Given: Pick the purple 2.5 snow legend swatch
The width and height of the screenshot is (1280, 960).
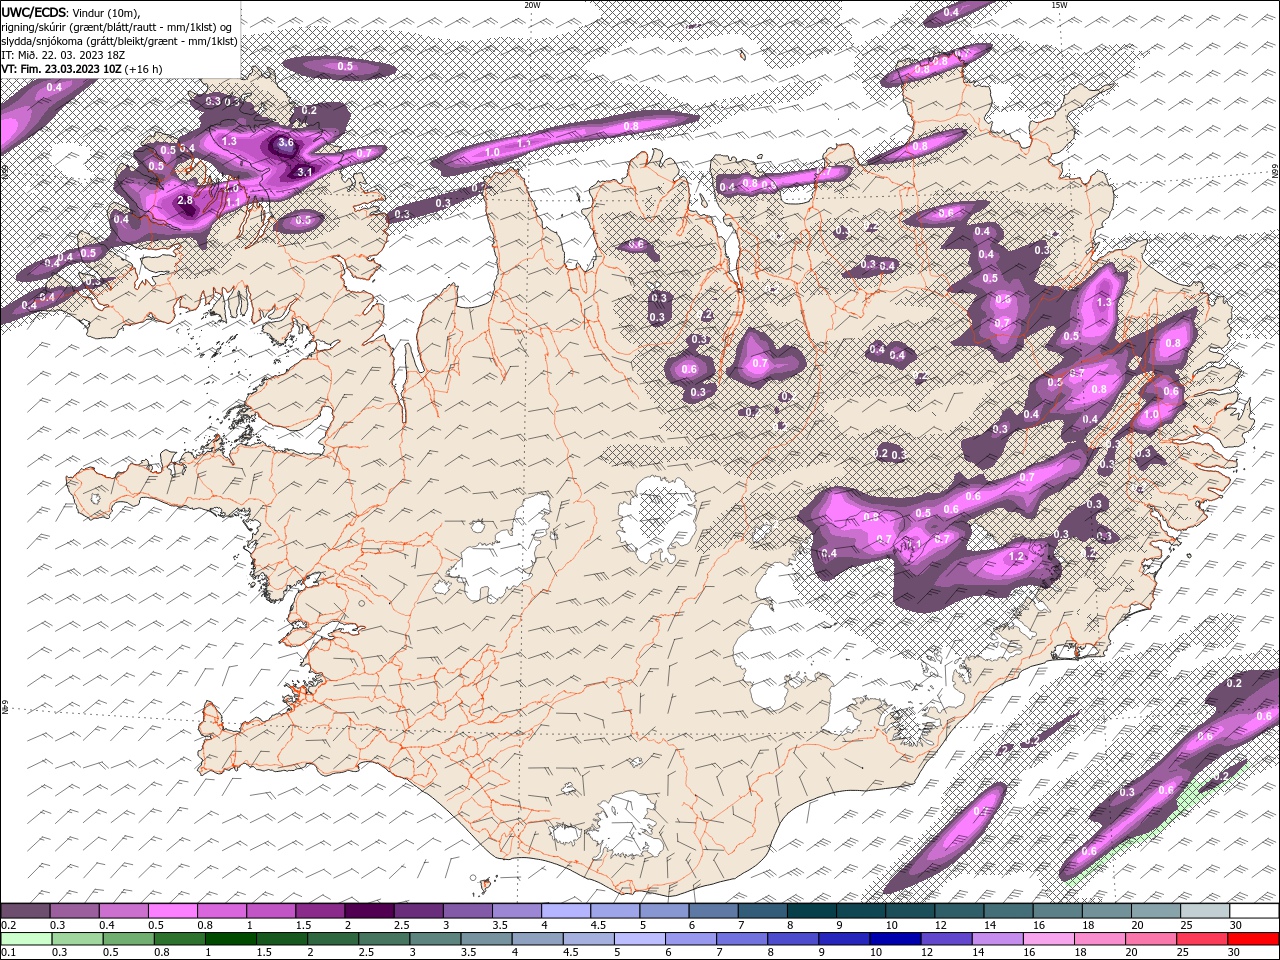Looking at the screenshot, I should point(418,910).
